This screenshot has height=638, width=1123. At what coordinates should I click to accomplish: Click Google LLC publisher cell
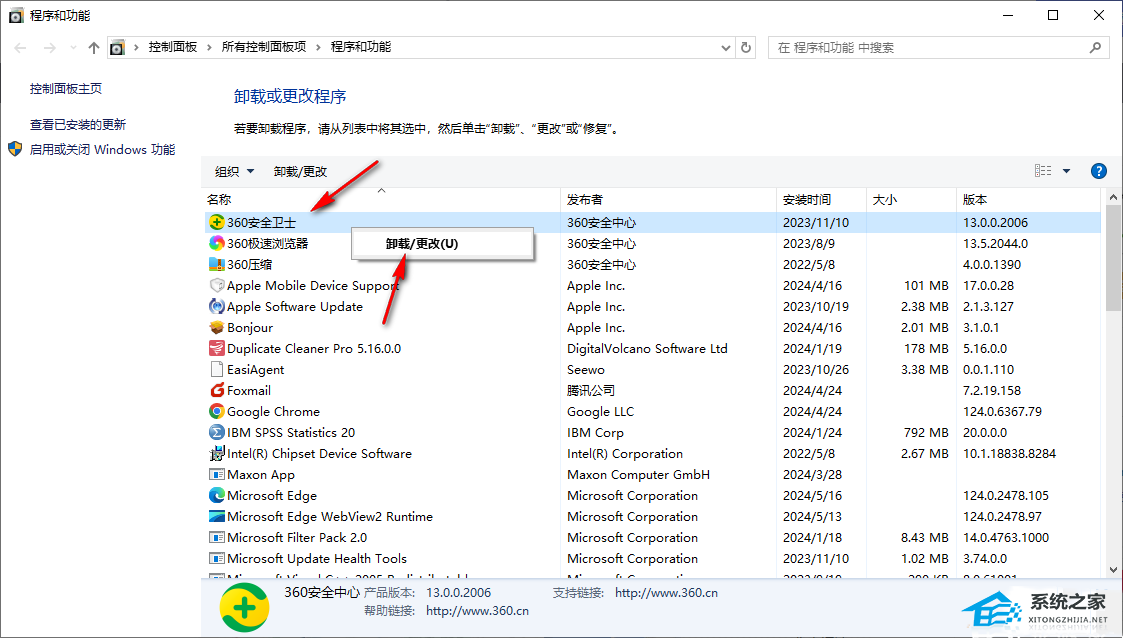600,412
